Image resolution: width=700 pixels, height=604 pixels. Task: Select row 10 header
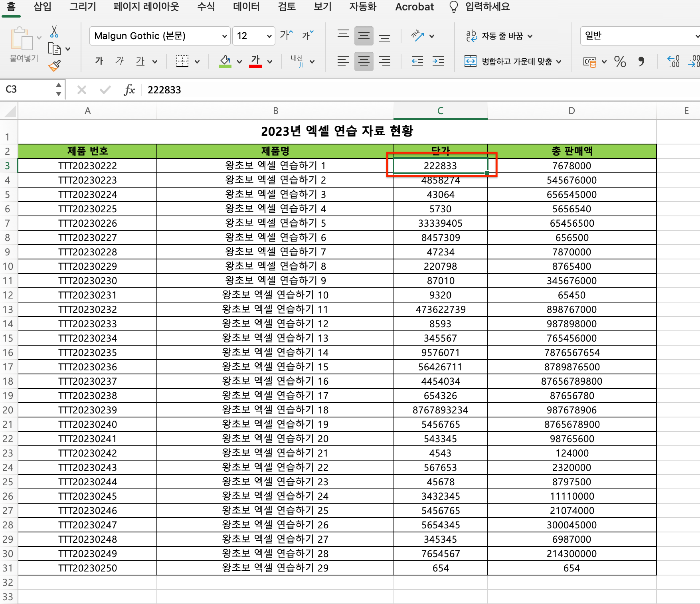8,267
